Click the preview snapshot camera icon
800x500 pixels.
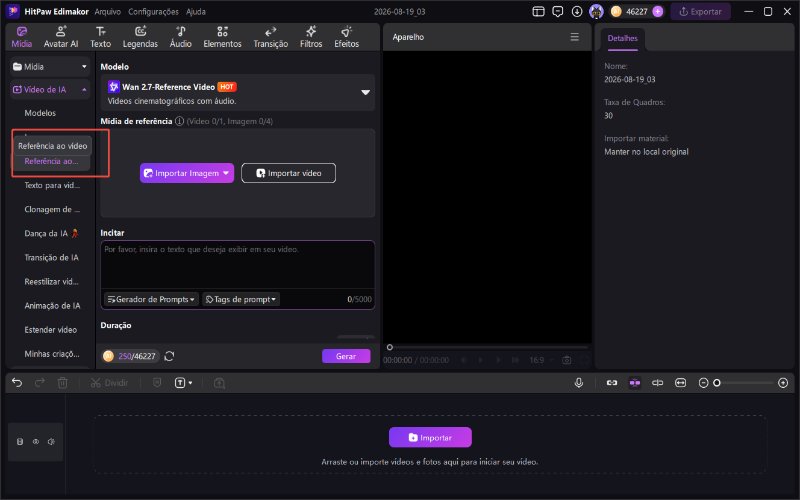tap(566, 360)
